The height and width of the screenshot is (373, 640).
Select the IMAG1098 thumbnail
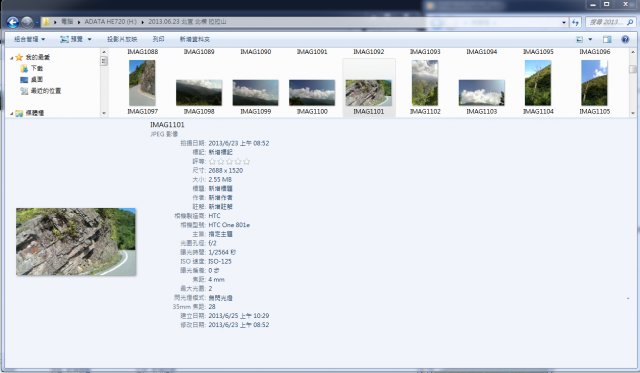(199, 93)
